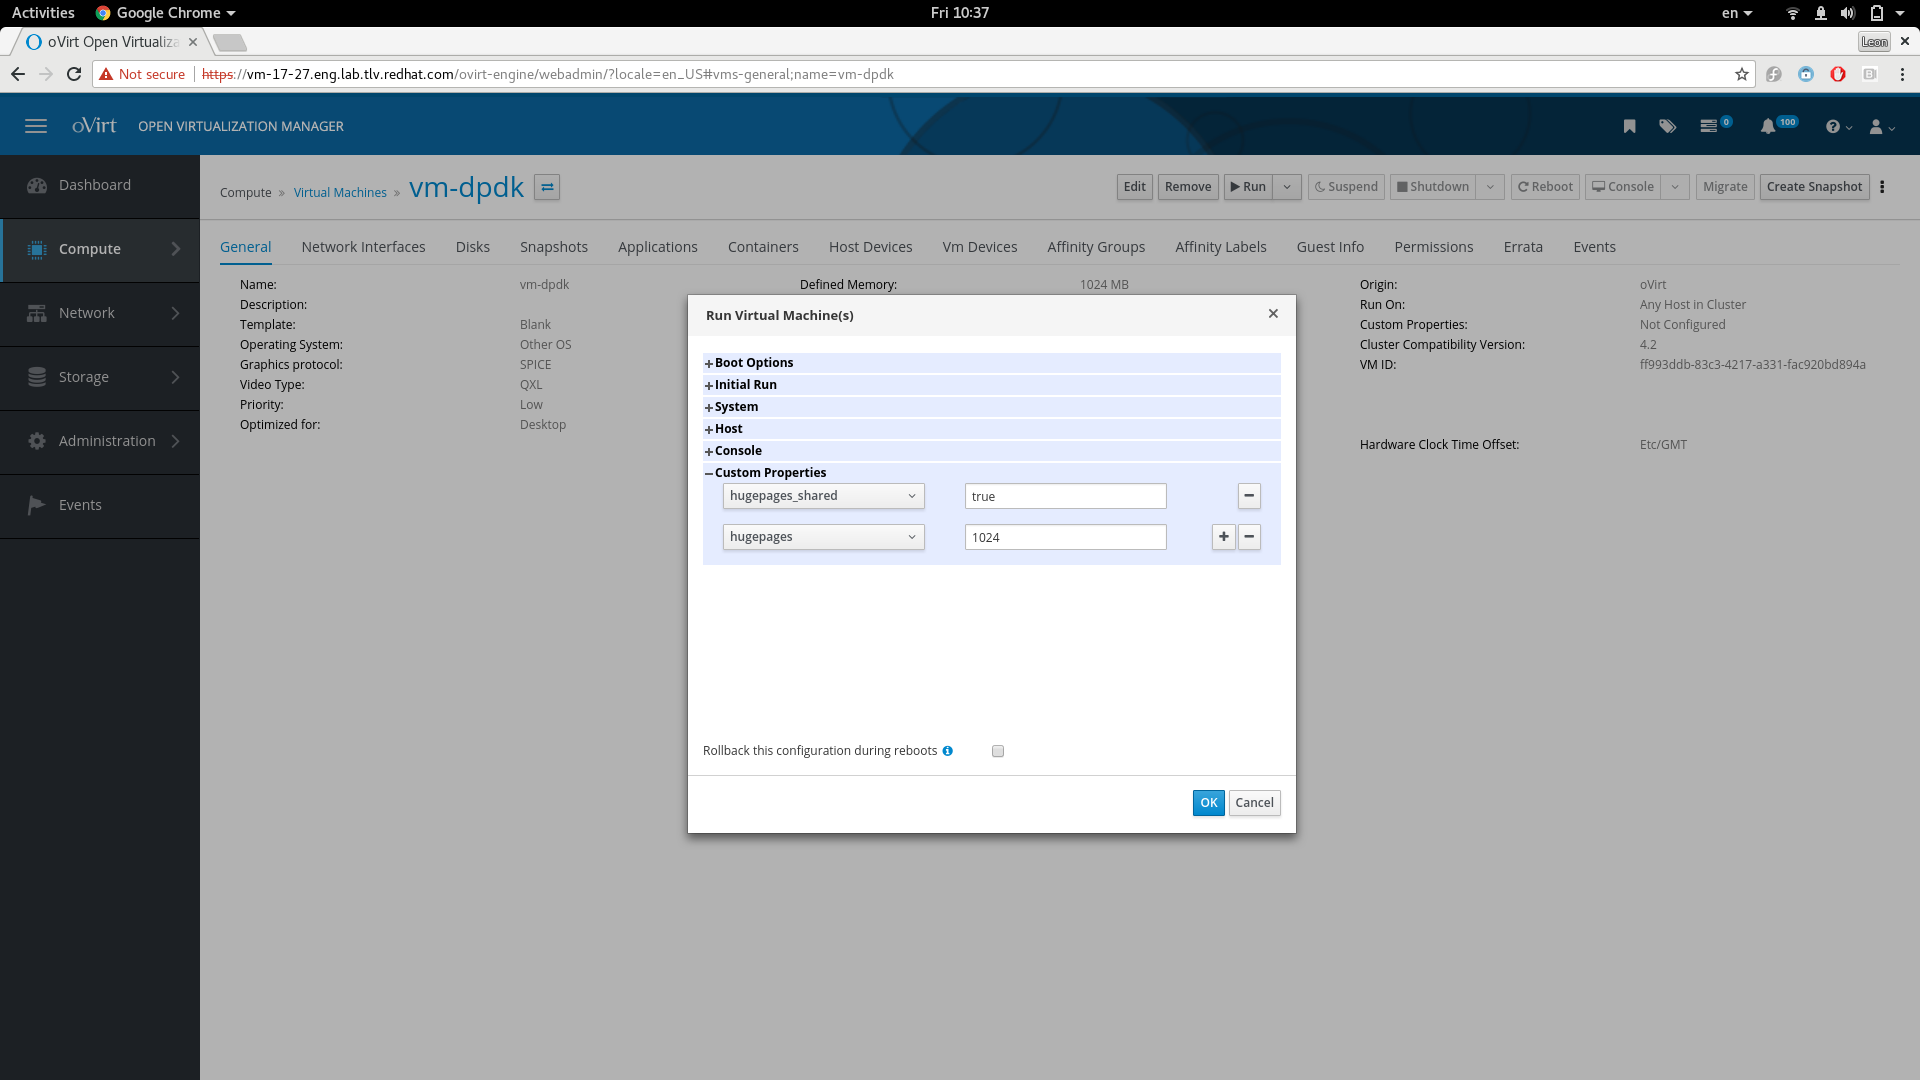
Task: Collapse the Custom Properties section
Action: [x=769, y=473]
